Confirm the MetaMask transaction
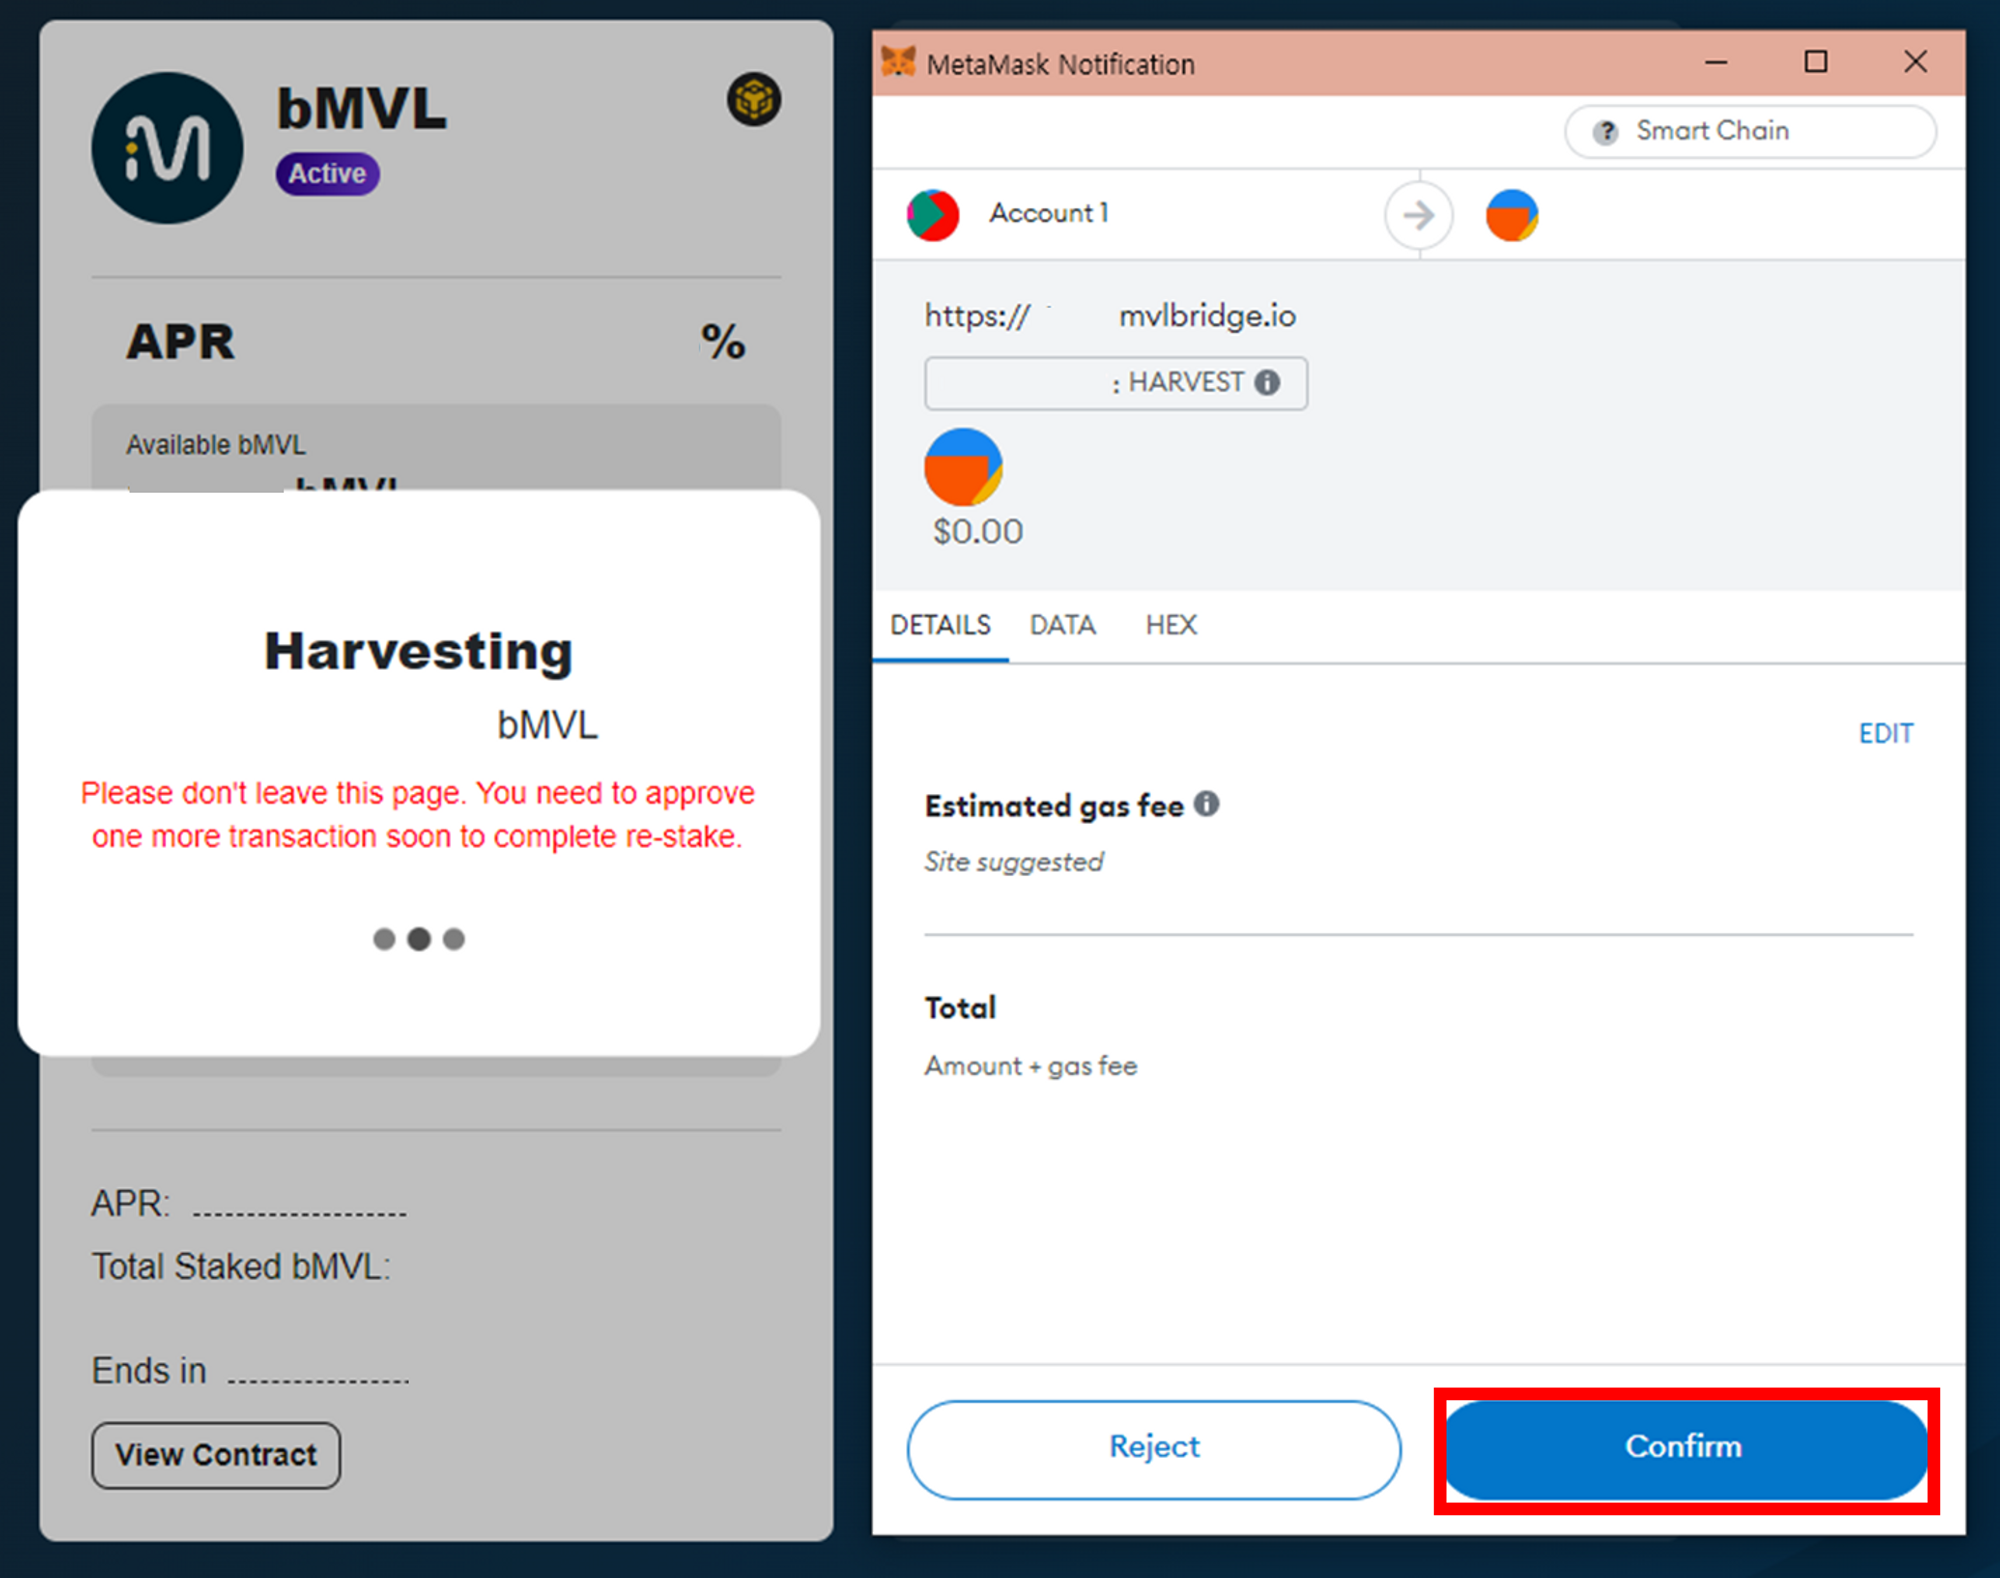2000x1578 pixels. [1686, 1447]
